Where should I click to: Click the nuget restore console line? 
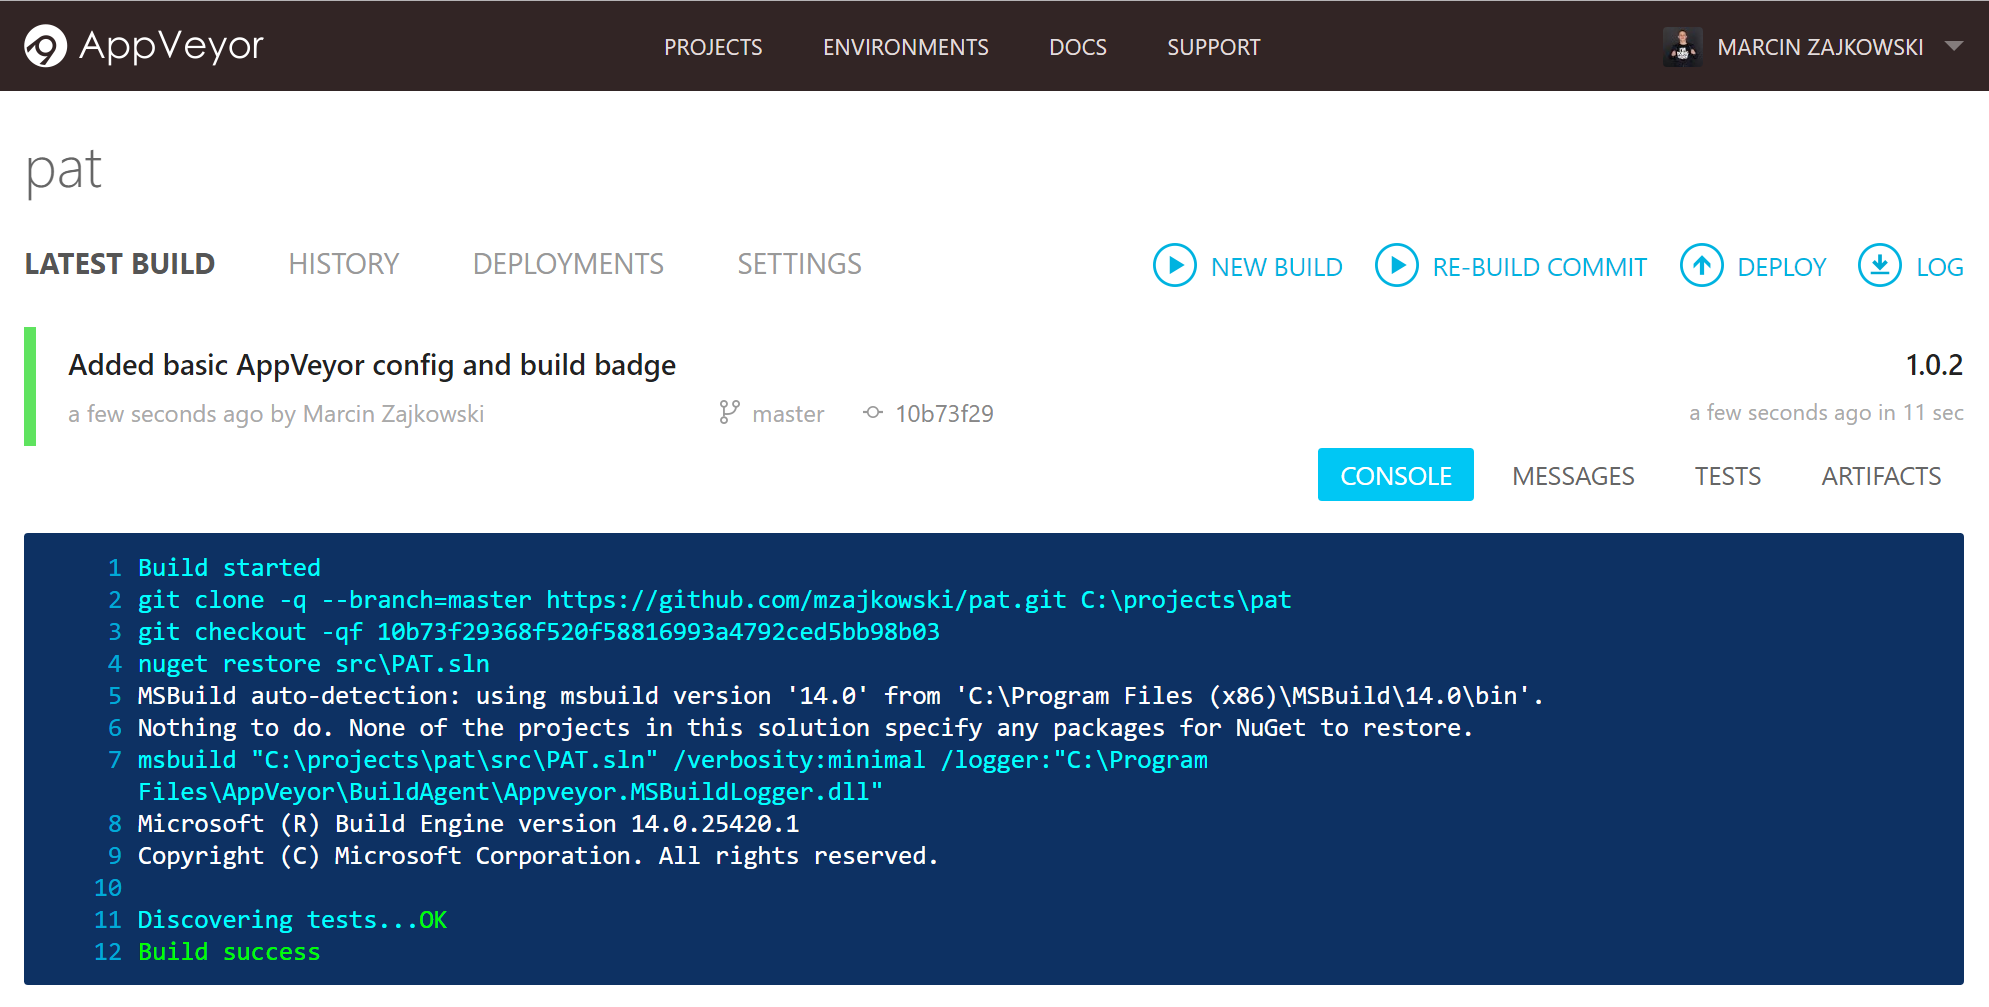point(313,664)
